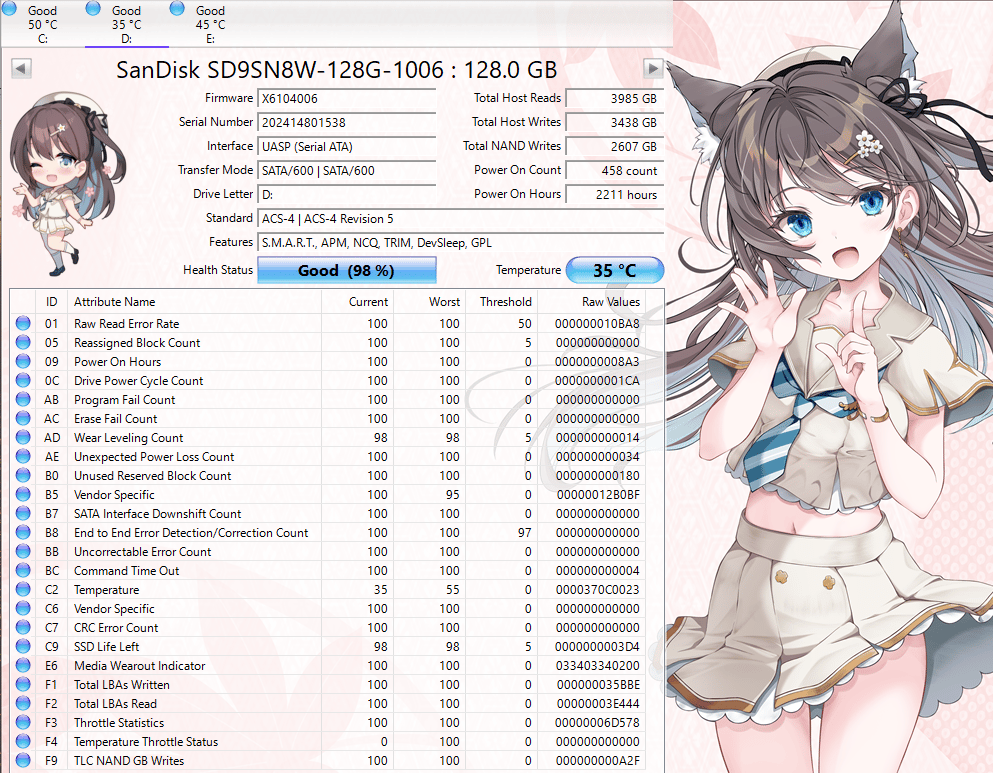Click the status orb for Throttle Statistics
Viewport: 993px width, 773px height.
[23, 722]
